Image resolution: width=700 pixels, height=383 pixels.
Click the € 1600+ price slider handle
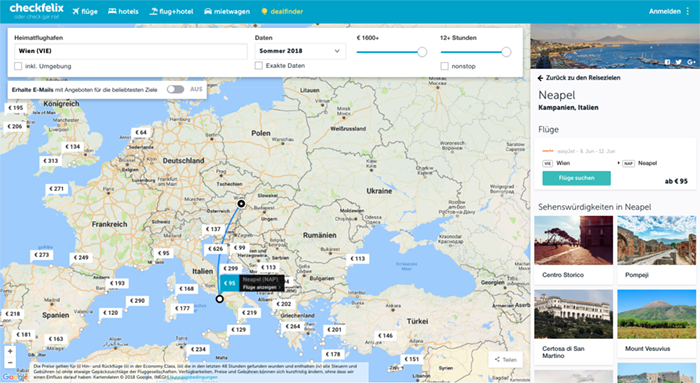point(422,52)
